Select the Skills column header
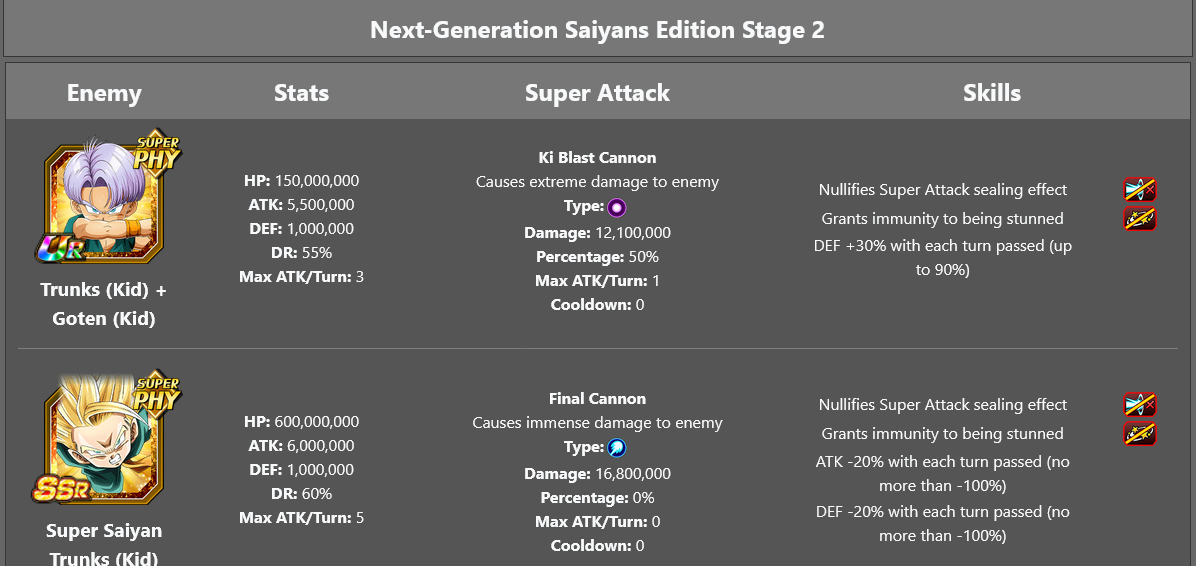Screen dimensions: 1196x566 (x=992, y=93)
